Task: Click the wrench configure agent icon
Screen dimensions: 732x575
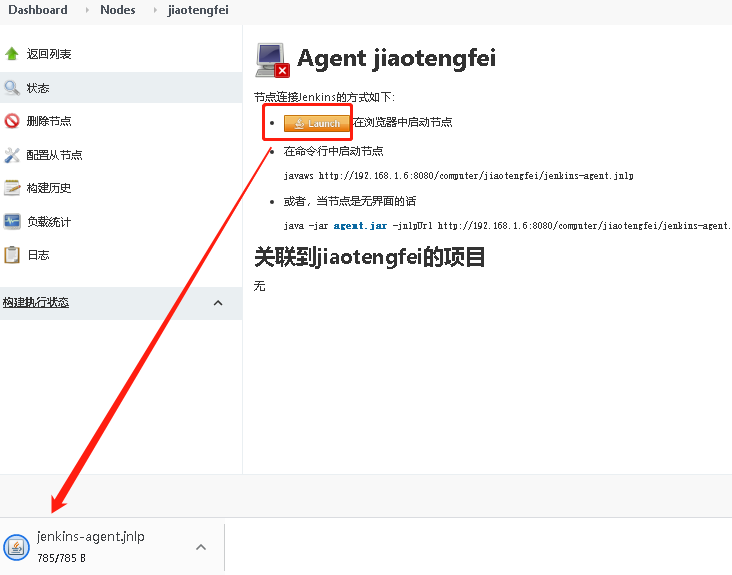Action: pos(12,155)
